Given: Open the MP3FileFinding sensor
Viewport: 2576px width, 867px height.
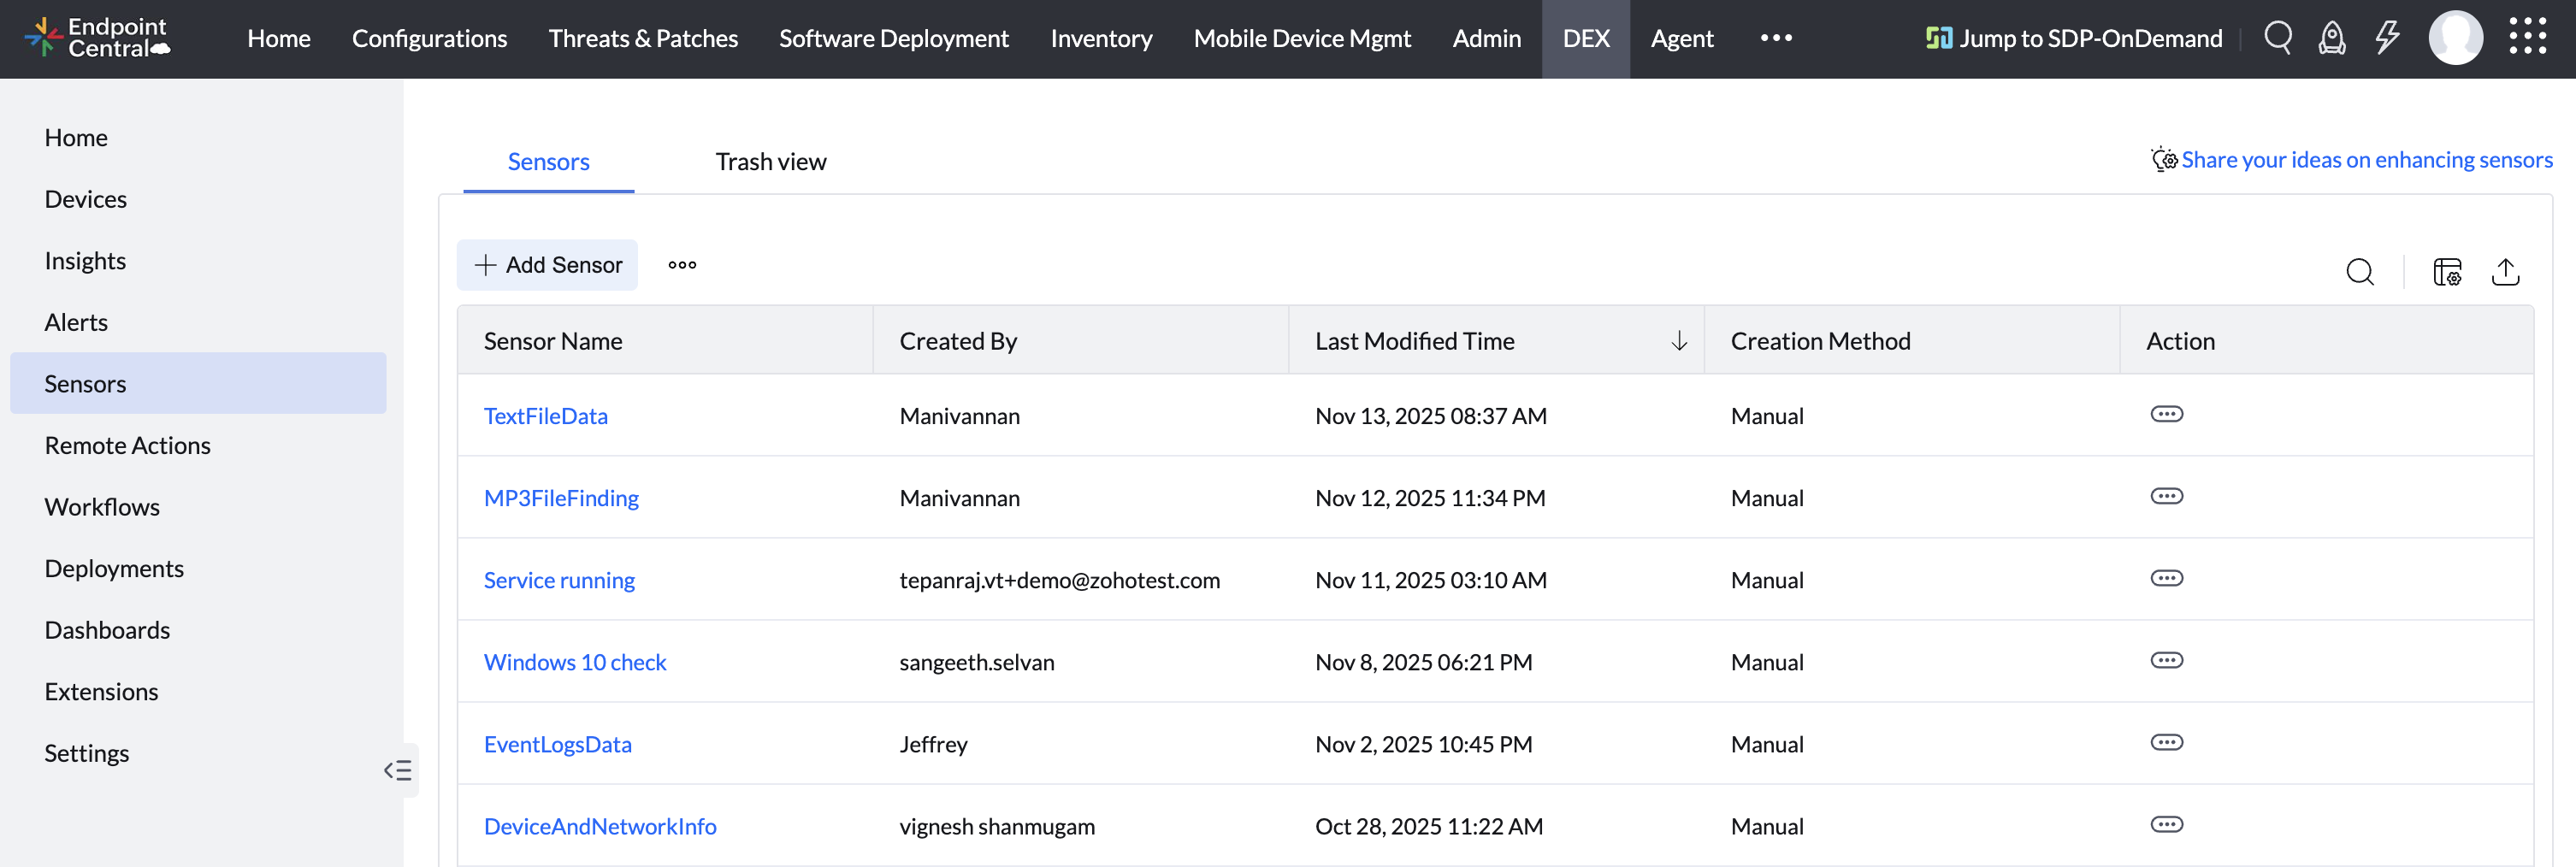Looking at the screenshot, I should click(561, 497).
